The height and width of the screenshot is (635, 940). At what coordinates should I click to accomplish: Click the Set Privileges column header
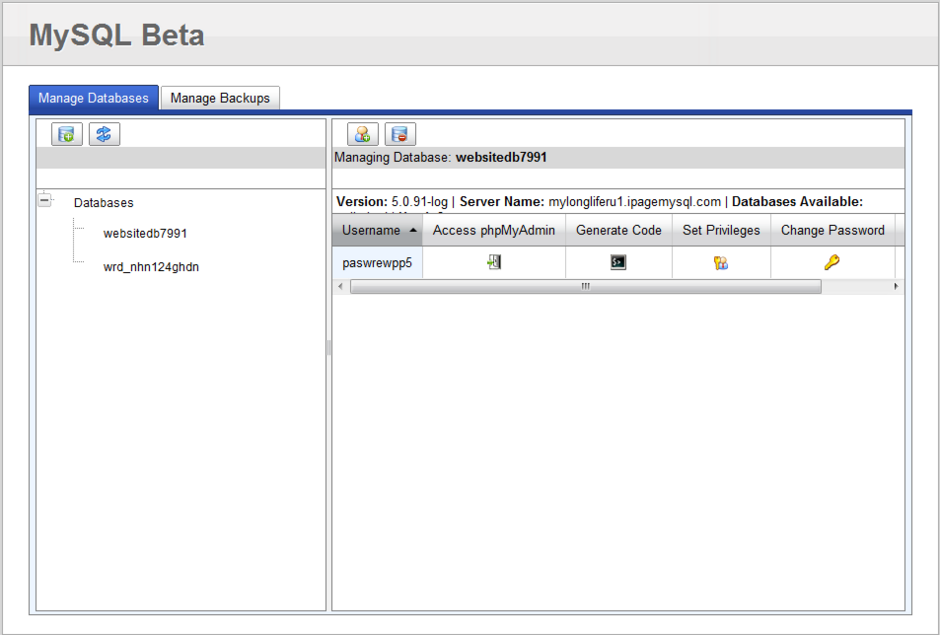point(721,230)
